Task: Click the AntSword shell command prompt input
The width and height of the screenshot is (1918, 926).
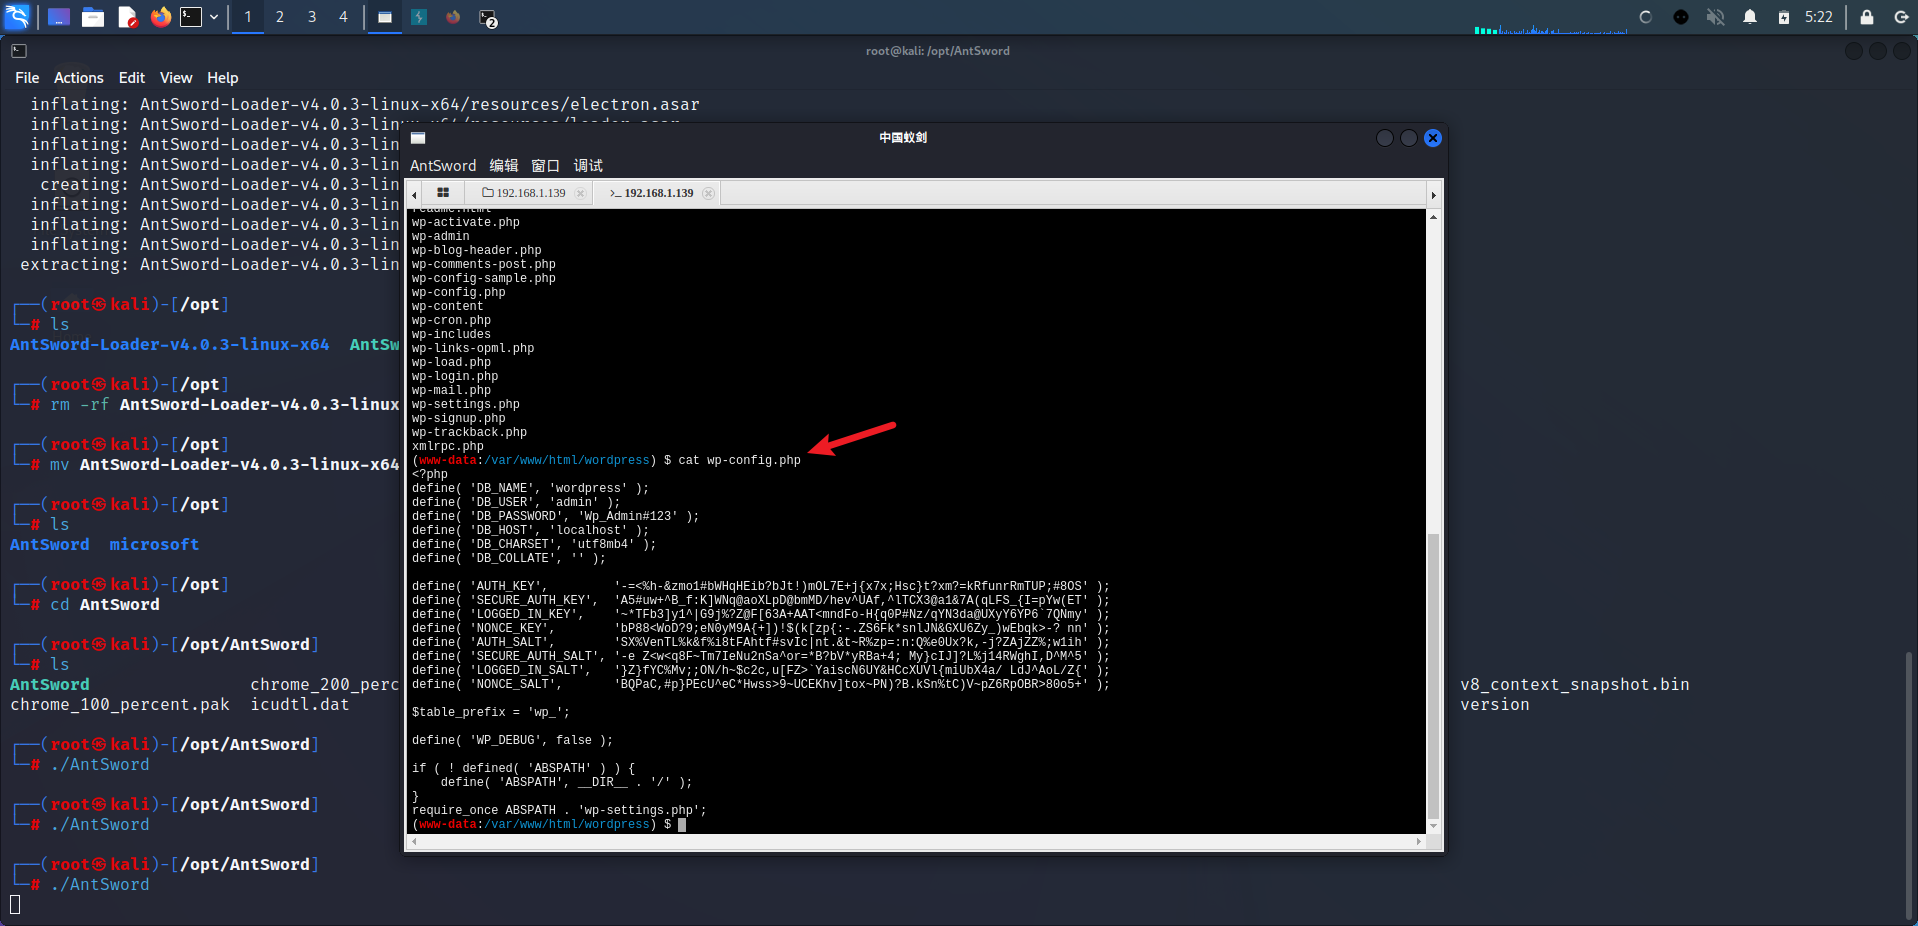Action: [x=682, y=825]
